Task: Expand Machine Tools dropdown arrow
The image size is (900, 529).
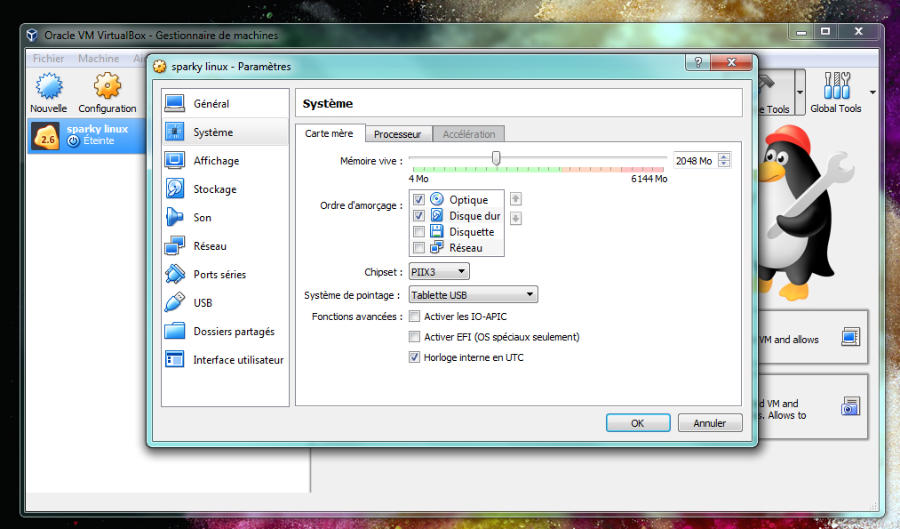Action: pos(800,92)
